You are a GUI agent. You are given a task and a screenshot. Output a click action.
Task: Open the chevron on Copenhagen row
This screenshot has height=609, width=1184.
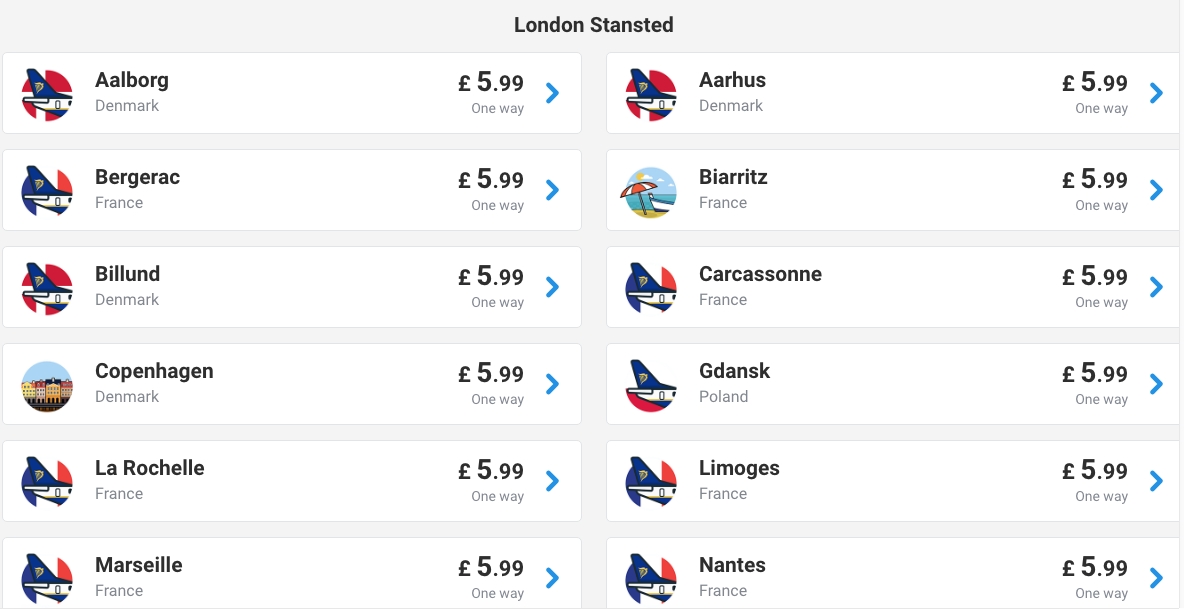pos(552,384)
